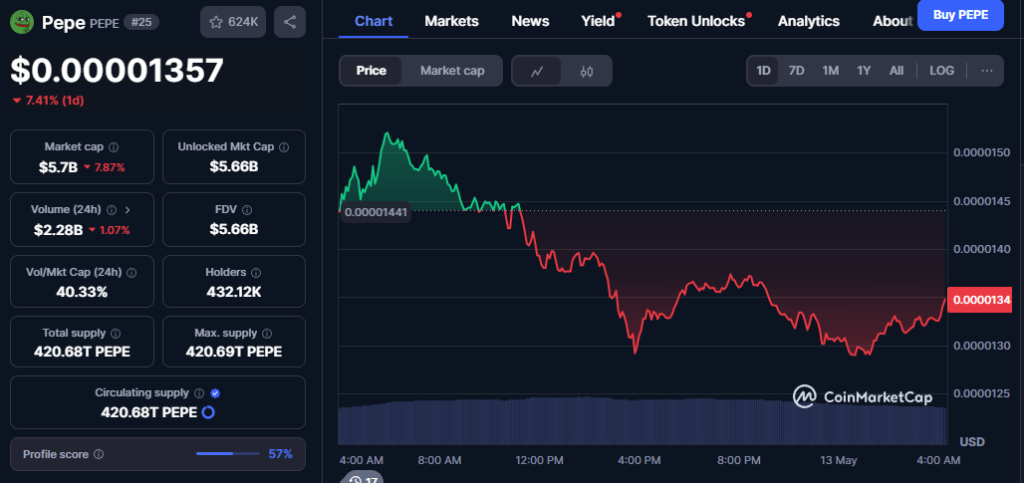This screenshot has width=1024, height=483.
Task: Toggle LOG scale on chart
Action: click(942, 70)
